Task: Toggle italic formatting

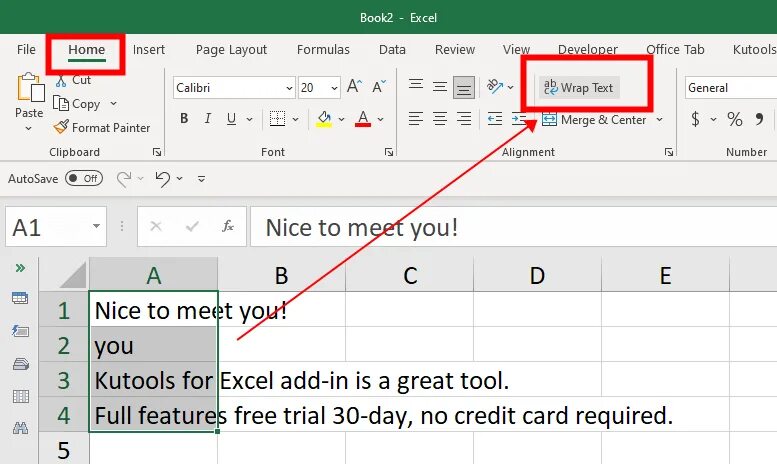Action: point(208,118)
